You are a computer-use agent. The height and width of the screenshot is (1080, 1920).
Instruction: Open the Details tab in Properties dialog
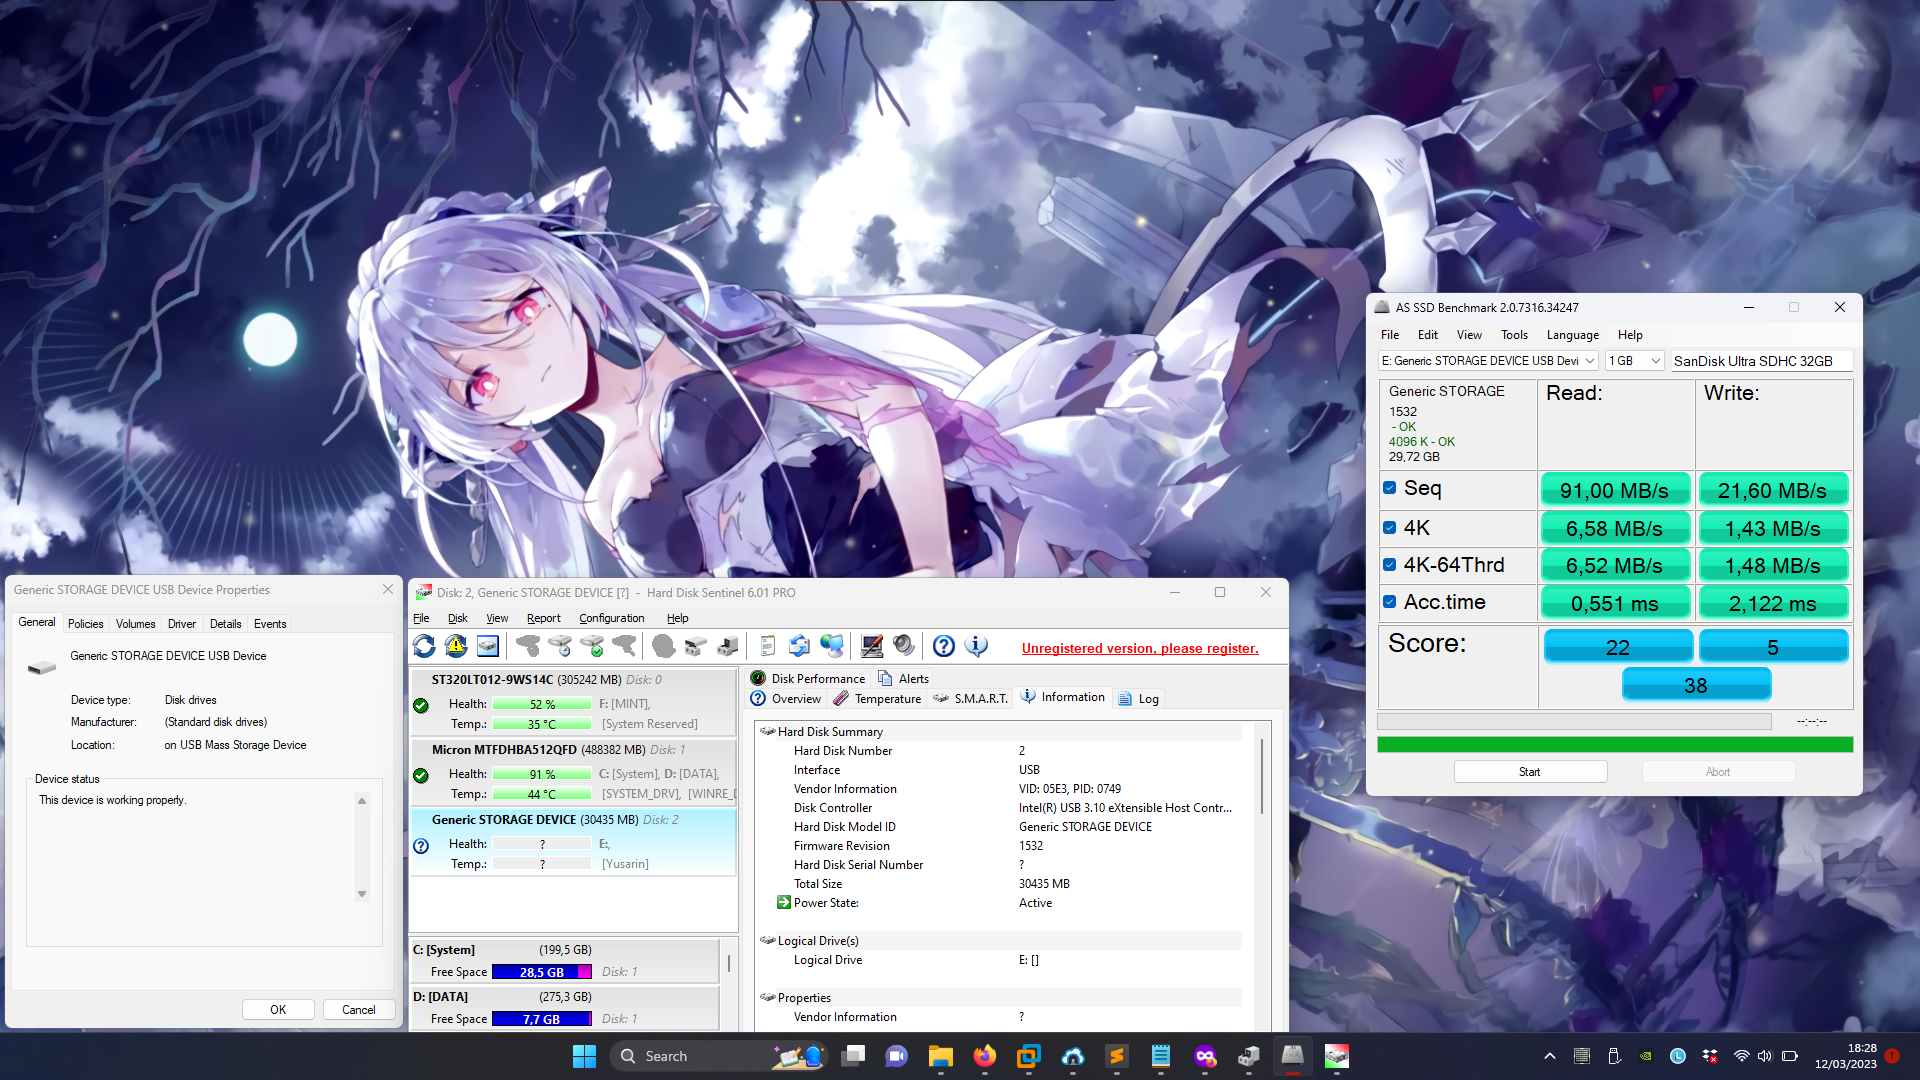point(226,624)
